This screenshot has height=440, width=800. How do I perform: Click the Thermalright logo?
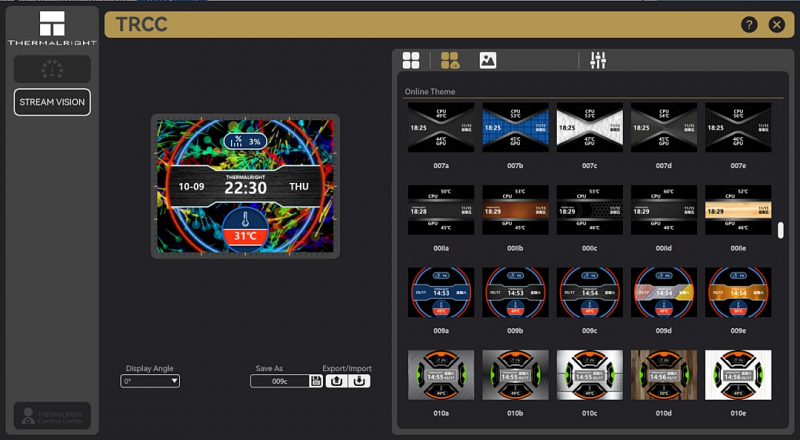(52, 29)
